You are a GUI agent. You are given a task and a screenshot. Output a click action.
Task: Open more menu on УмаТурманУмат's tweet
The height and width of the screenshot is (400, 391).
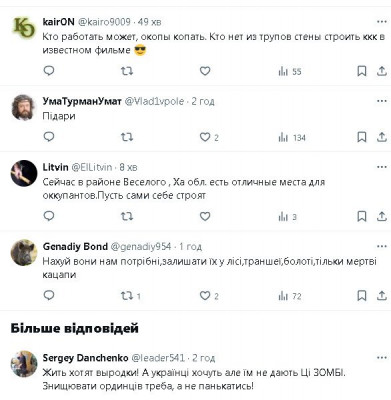click(382, 101)
